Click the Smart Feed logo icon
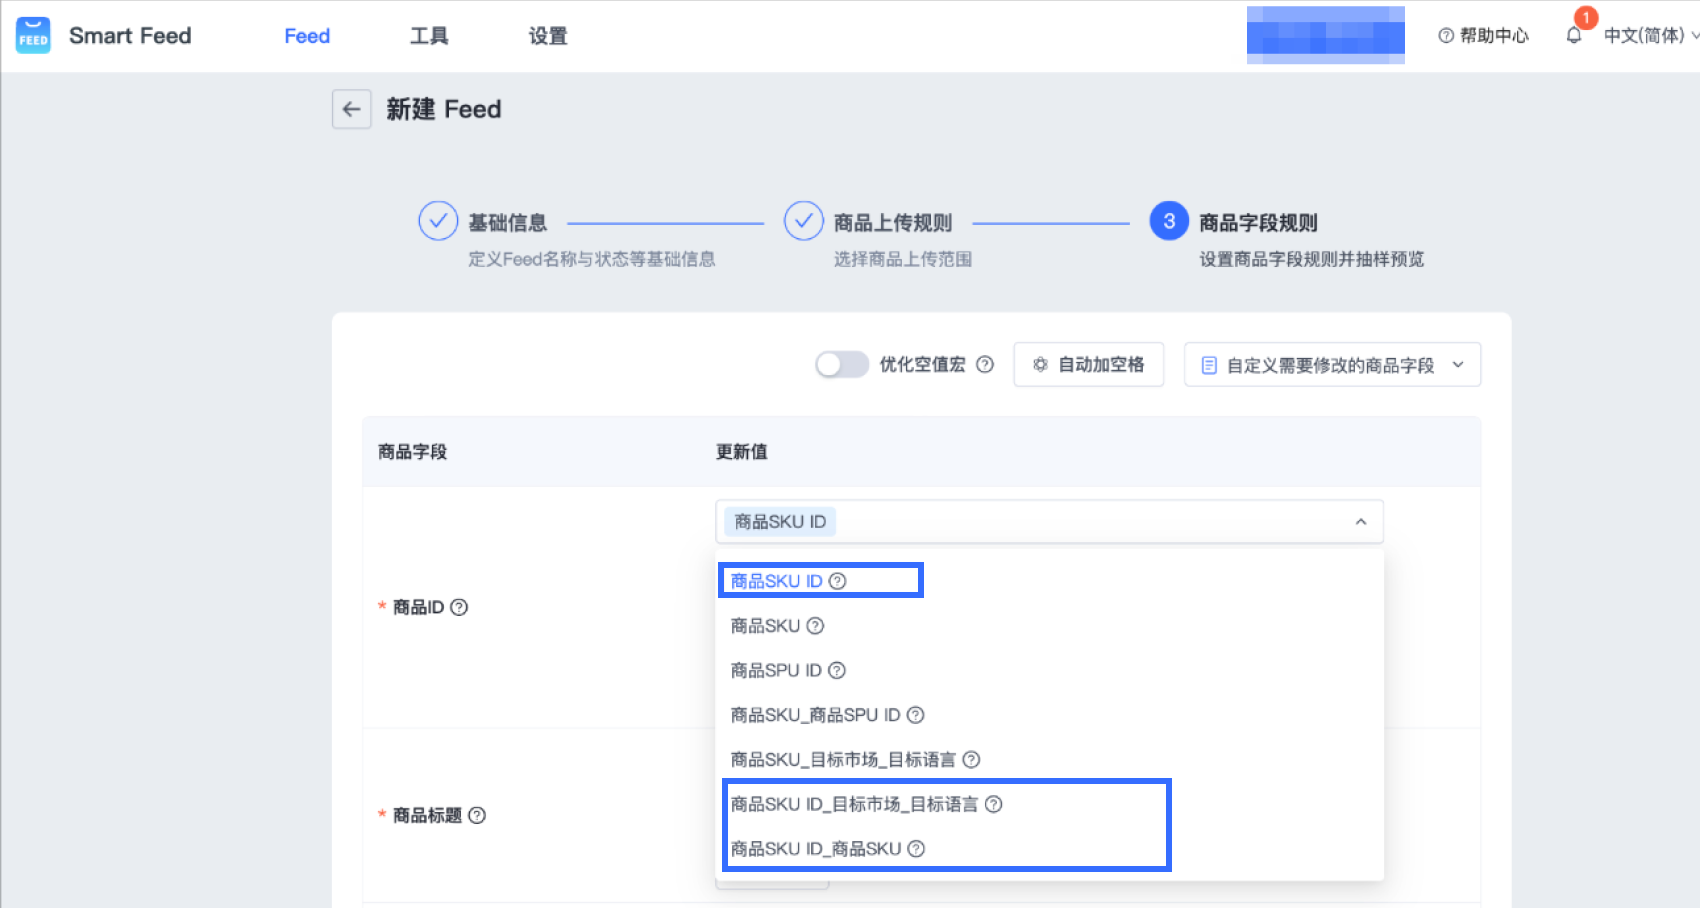This screenshot has width=1700, height=908. coord(33,36)
